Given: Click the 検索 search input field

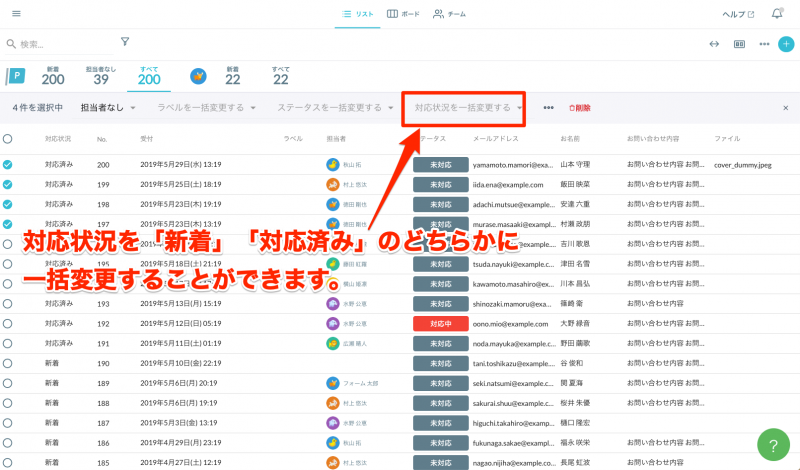Looking at the screenshot, I should 60,44.
